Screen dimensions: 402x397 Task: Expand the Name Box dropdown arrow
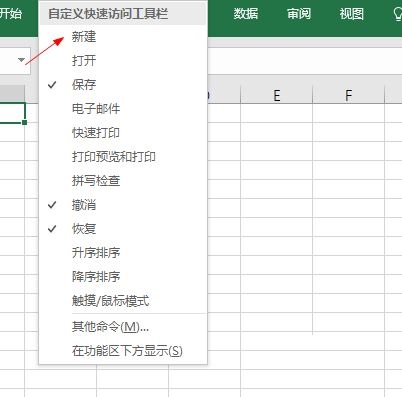(x=21, y=60)
